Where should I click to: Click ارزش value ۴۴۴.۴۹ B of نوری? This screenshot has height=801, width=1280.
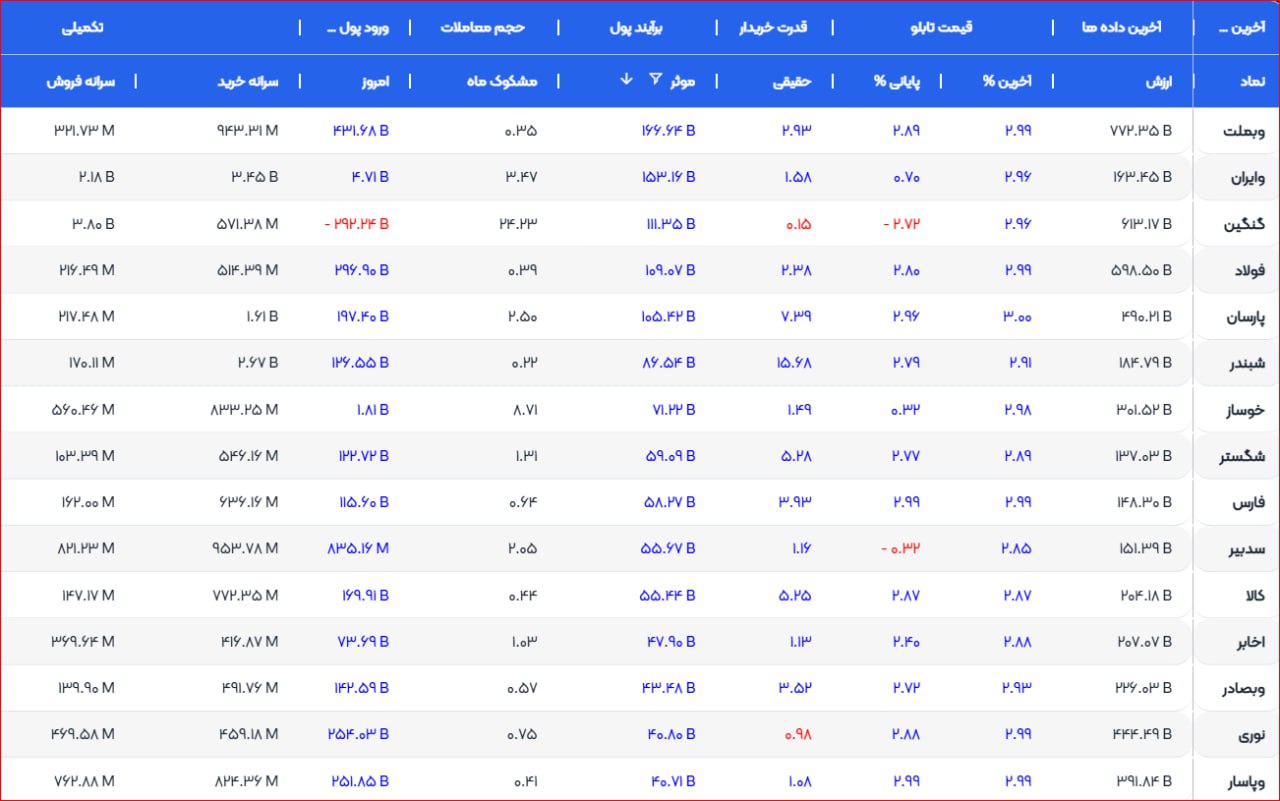point(1142,735)
